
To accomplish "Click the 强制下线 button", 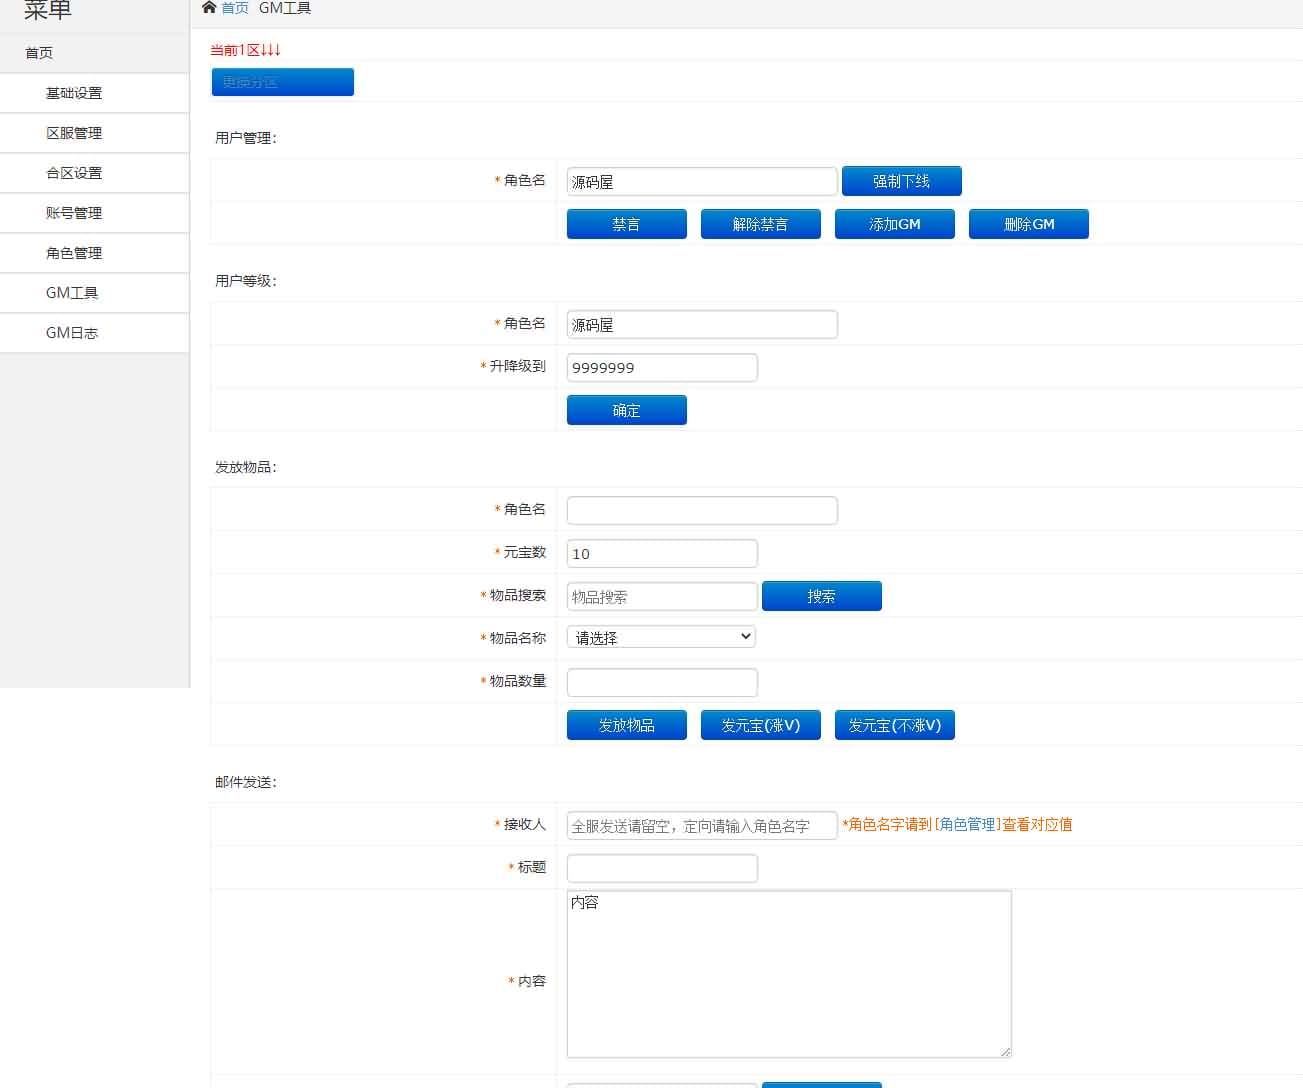I will [900, 181].
